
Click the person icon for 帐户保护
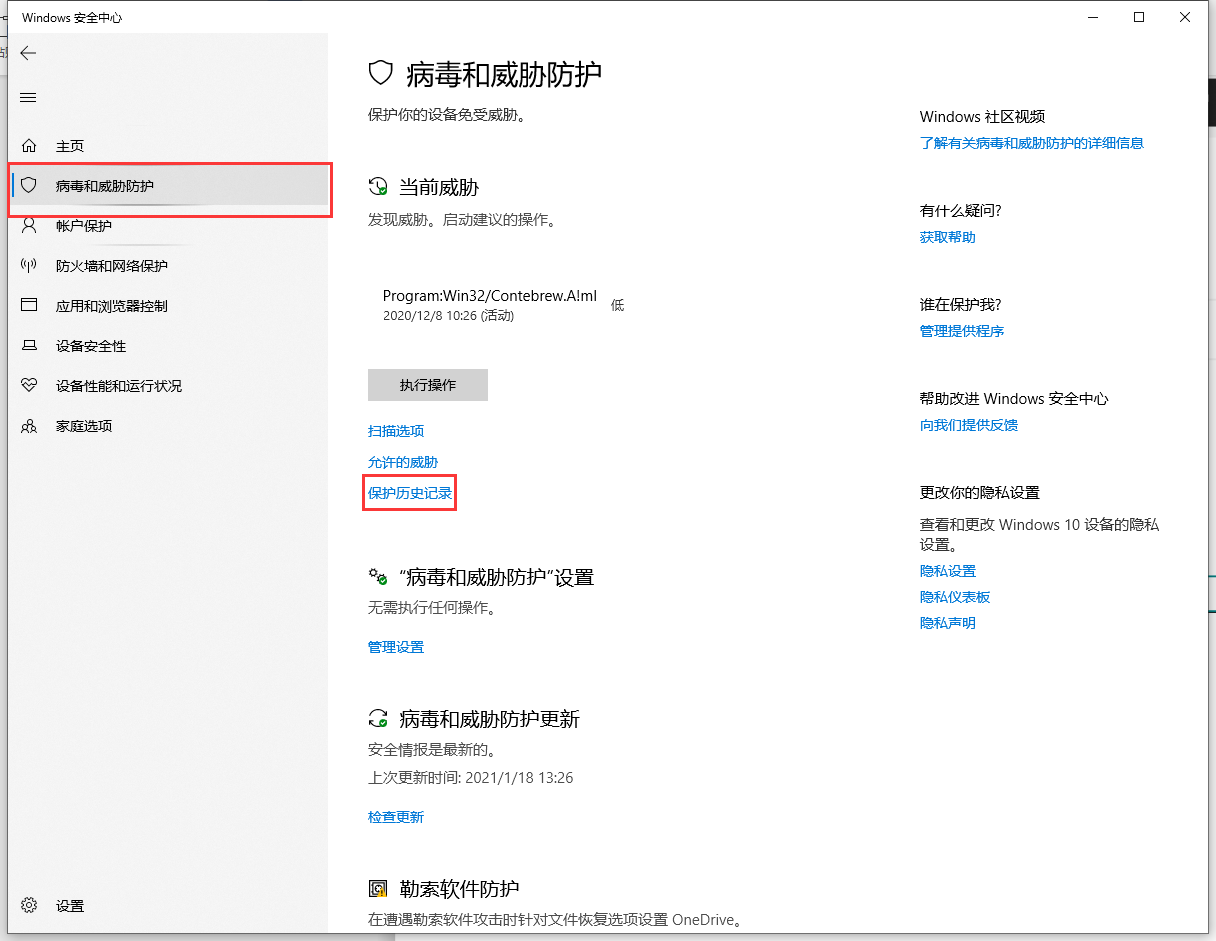pos(29,226)
